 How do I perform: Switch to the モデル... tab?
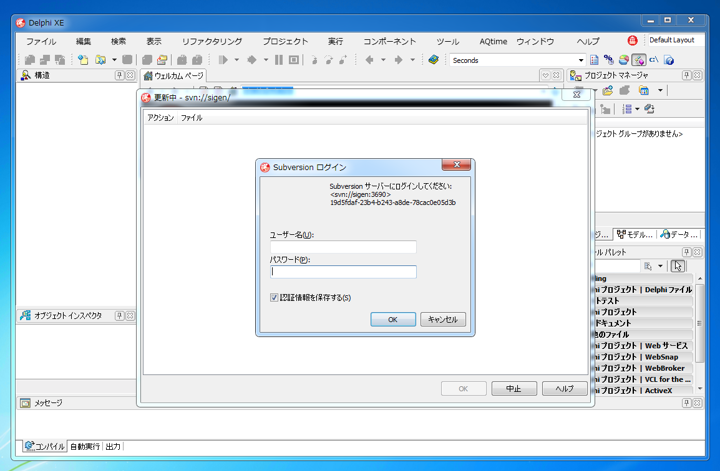[635, 235]
